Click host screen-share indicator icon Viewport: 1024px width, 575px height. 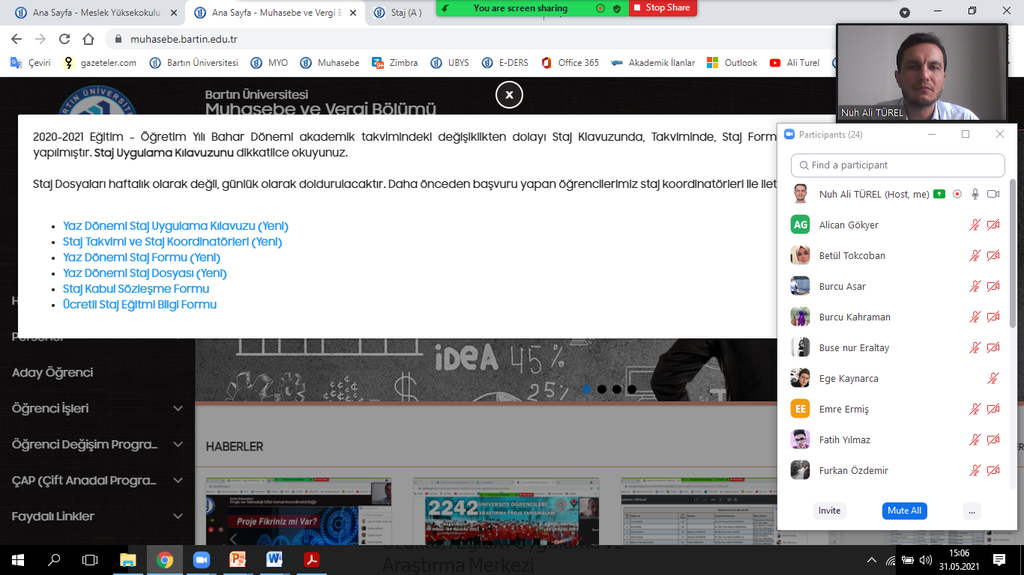pyautogui.click(x=939, y=194)
